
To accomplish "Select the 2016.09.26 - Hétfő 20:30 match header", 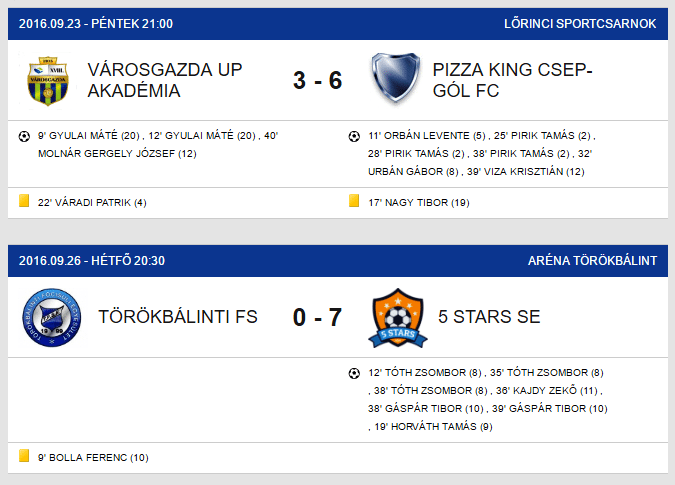I will click(x=92, y=261).
